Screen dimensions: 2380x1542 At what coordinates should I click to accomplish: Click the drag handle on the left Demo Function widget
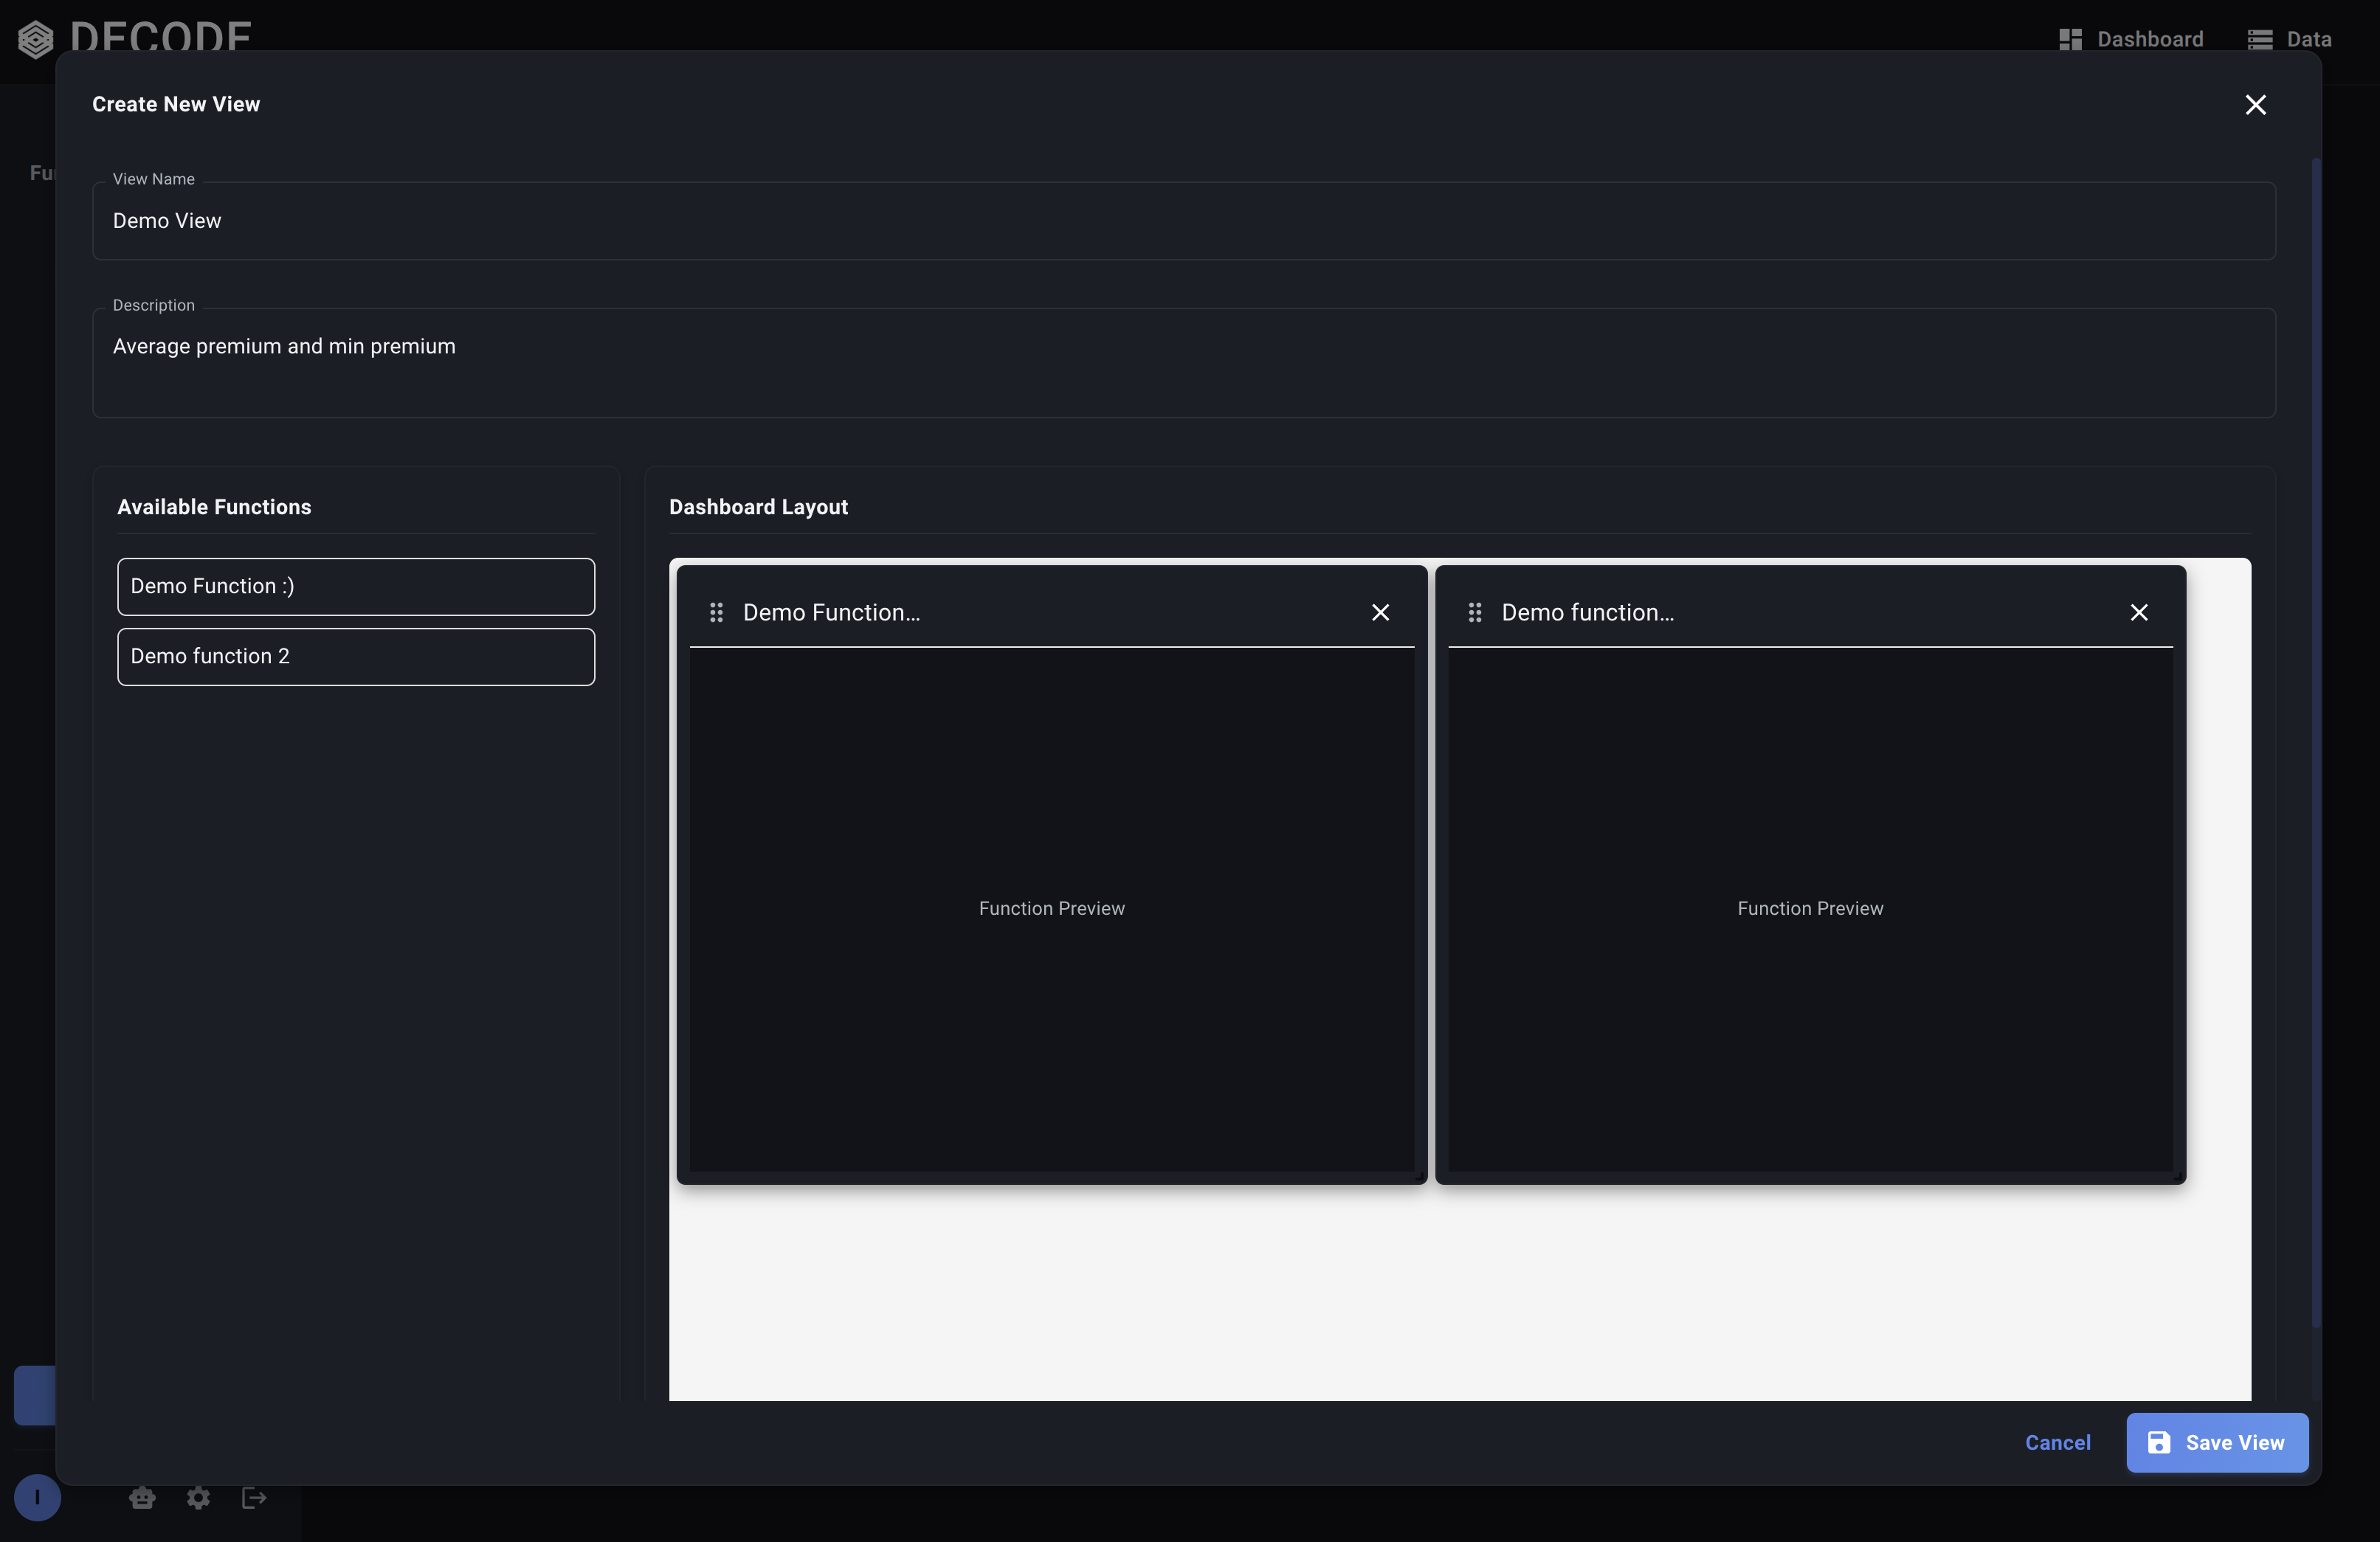pos(716,612)
